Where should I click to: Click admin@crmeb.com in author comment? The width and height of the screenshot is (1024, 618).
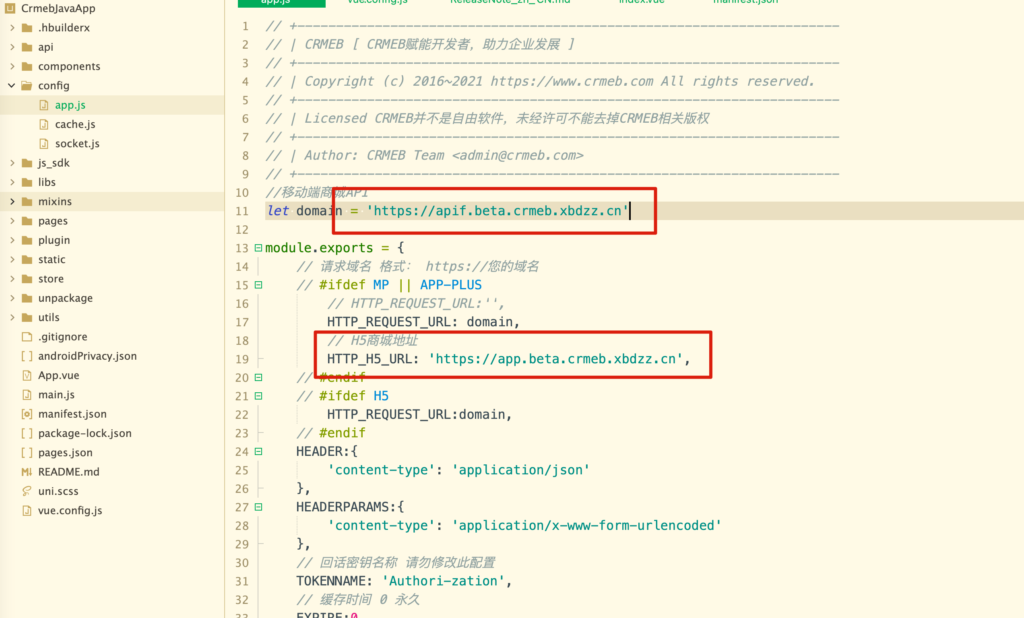tap(518, 155)
